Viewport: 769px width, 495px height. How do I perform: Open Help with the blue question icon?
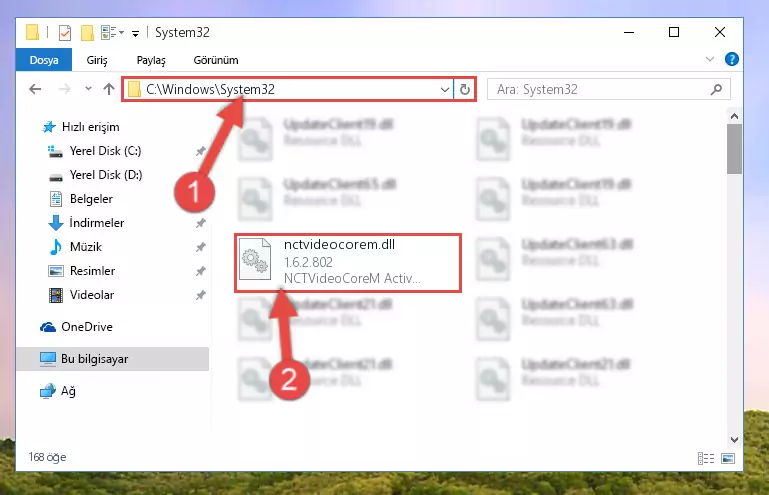[x=732, y=59]
